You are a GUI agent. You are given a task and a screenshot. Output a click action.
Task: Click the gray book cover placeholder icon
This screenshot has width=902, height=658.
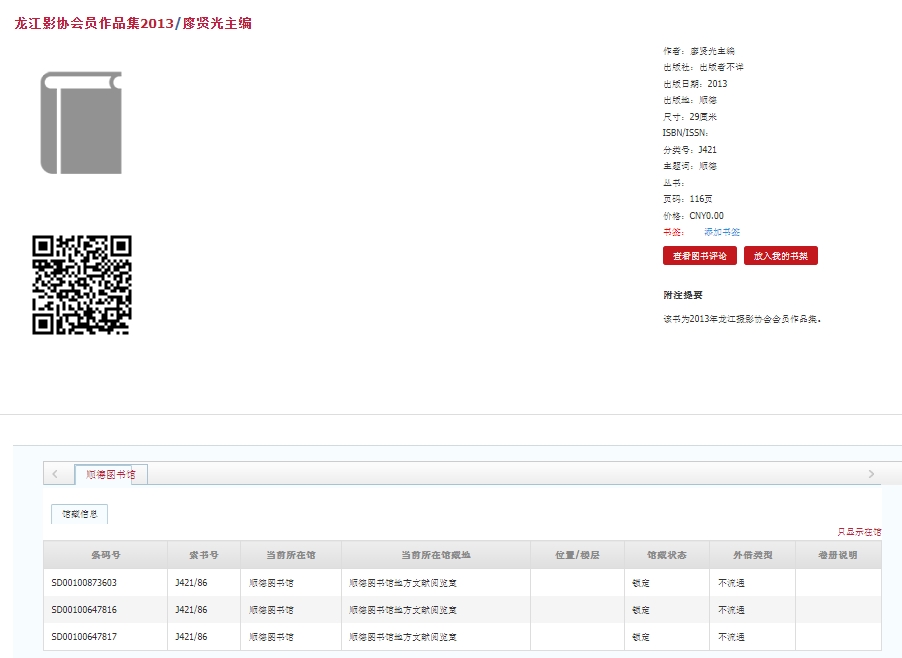81,123
